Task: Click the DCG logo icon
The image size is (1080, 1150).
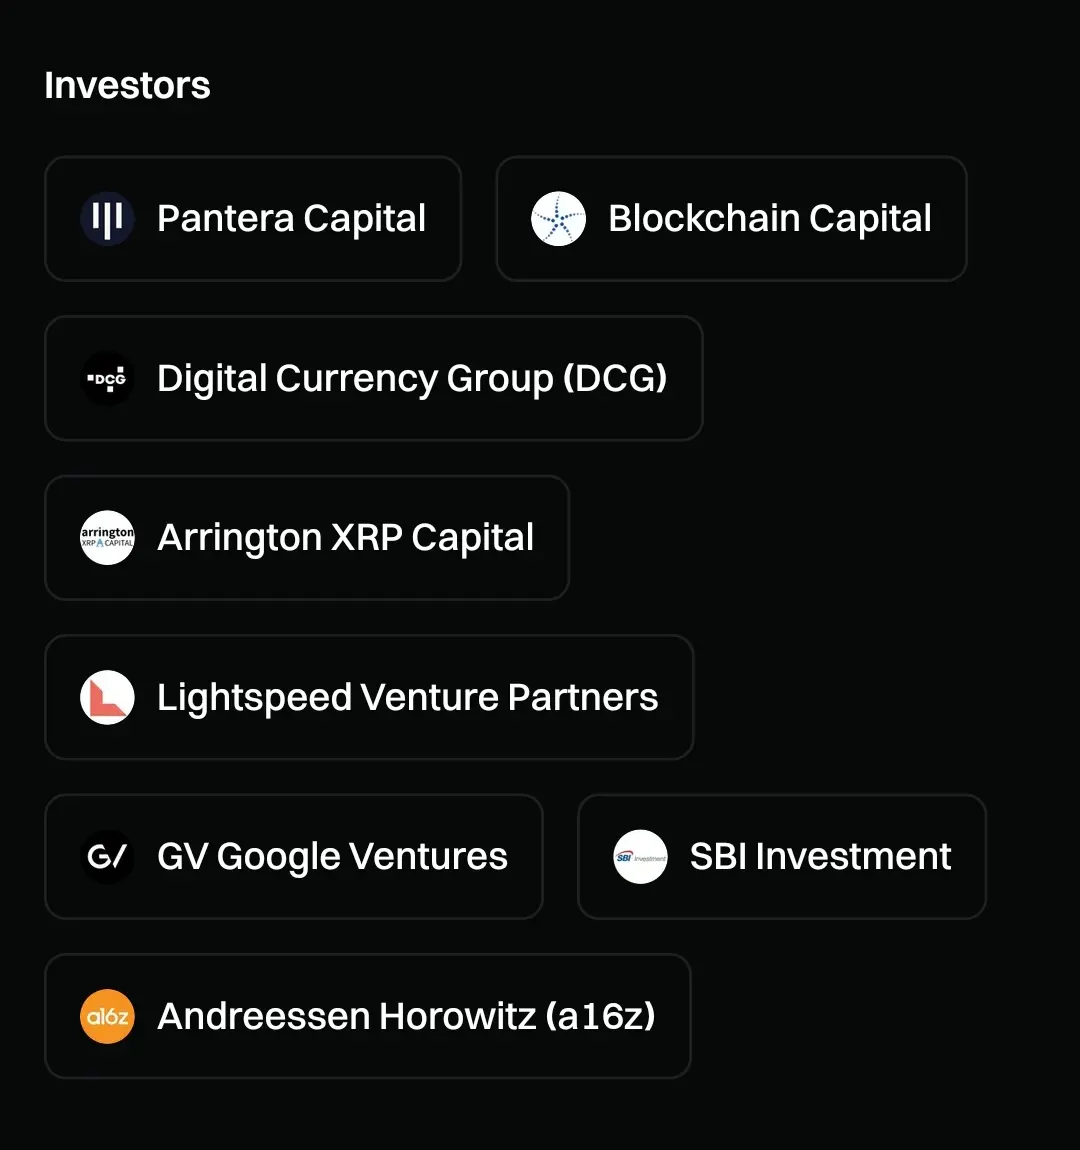Action: point(107,379)
